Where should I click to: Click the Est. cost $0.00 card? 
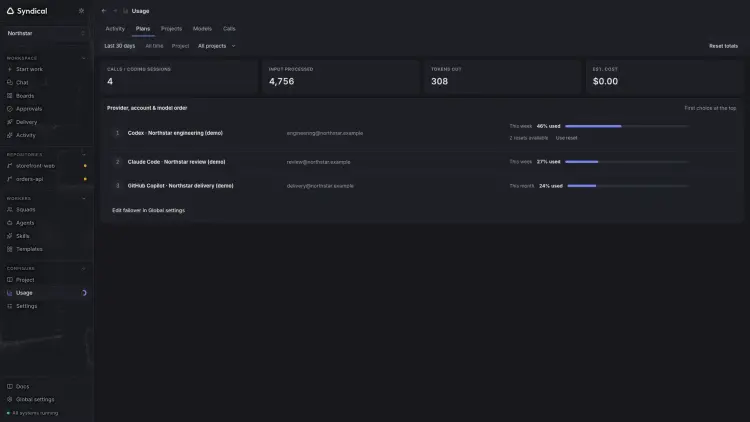[664, 77]
